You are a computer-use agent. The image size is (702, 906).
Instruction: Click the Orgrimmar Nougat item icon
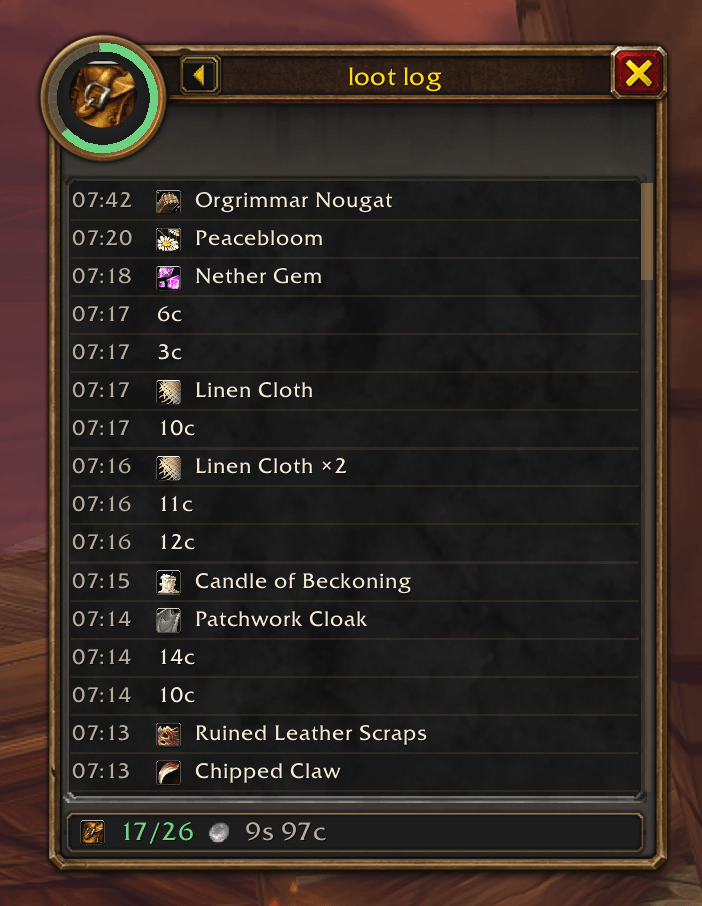tap(168, 201)
